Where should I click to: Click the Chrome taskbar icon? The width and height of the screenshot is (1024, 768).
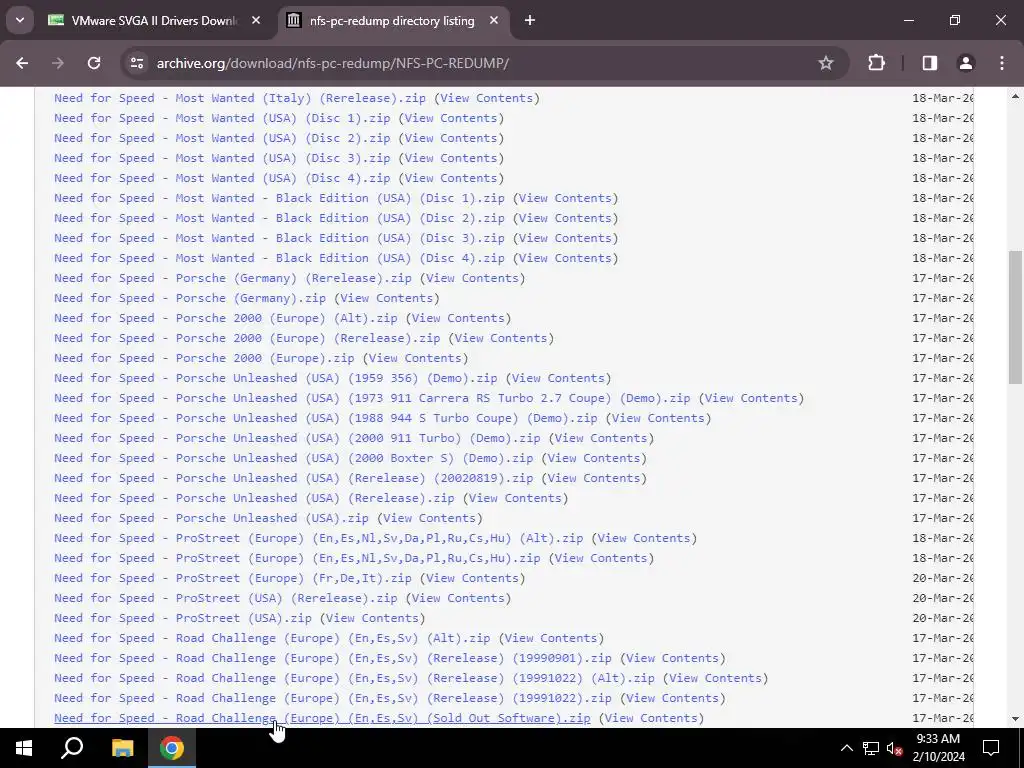[x=172, y=748]
